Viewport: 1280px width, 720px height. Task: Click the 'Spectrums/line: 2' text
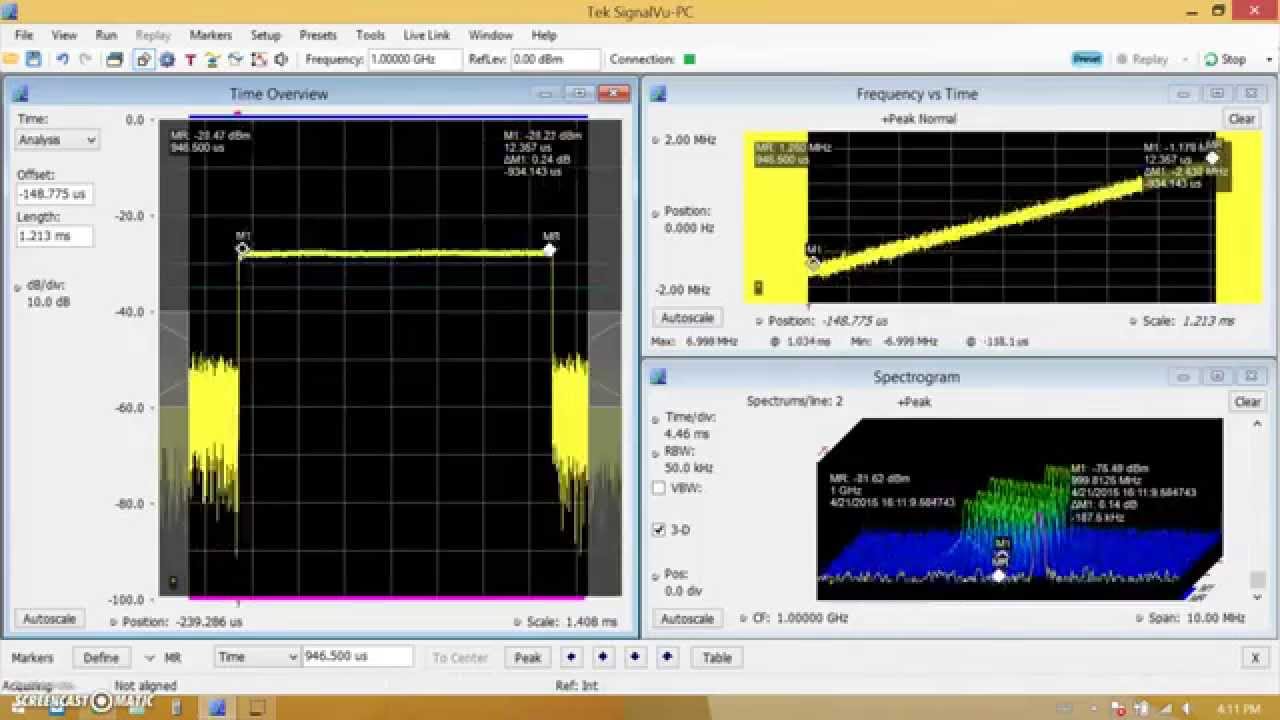(x=795, y=401)
